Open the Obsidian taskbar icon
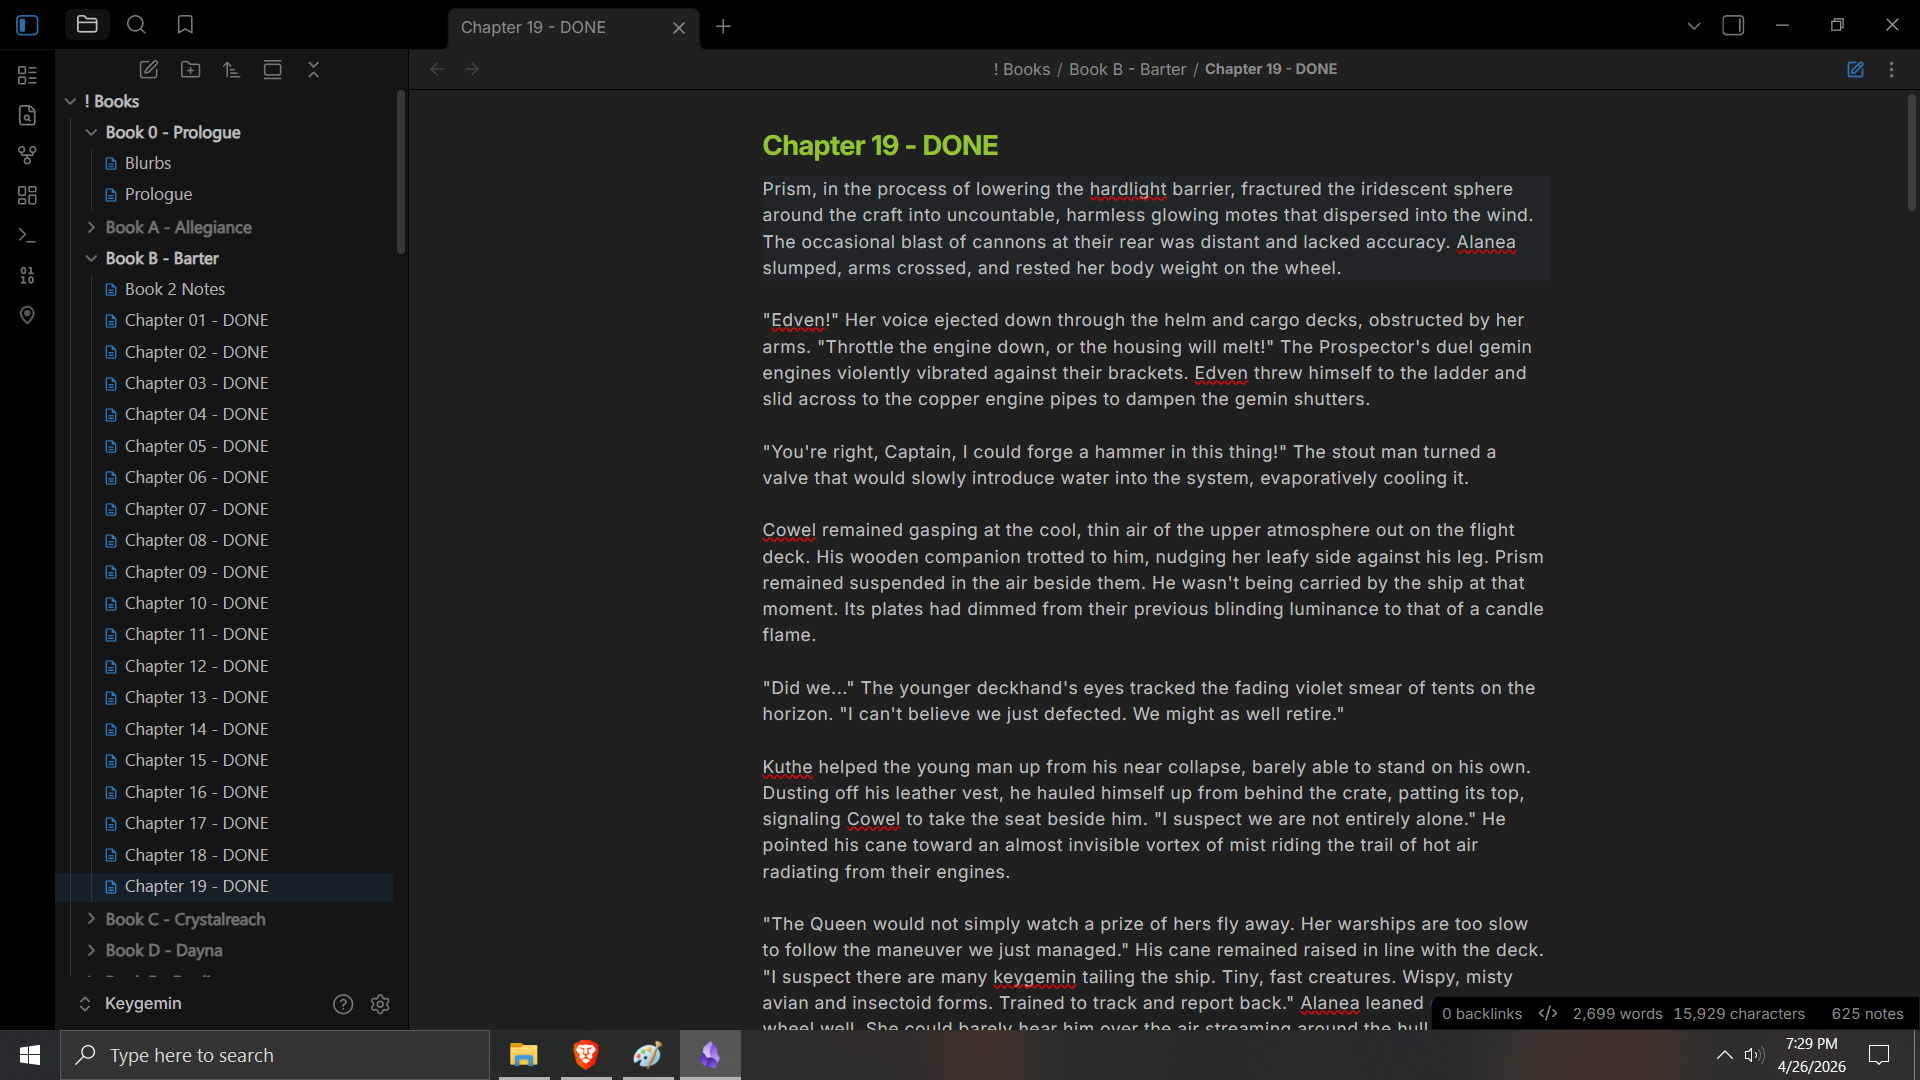 [x=710, y=1055]
